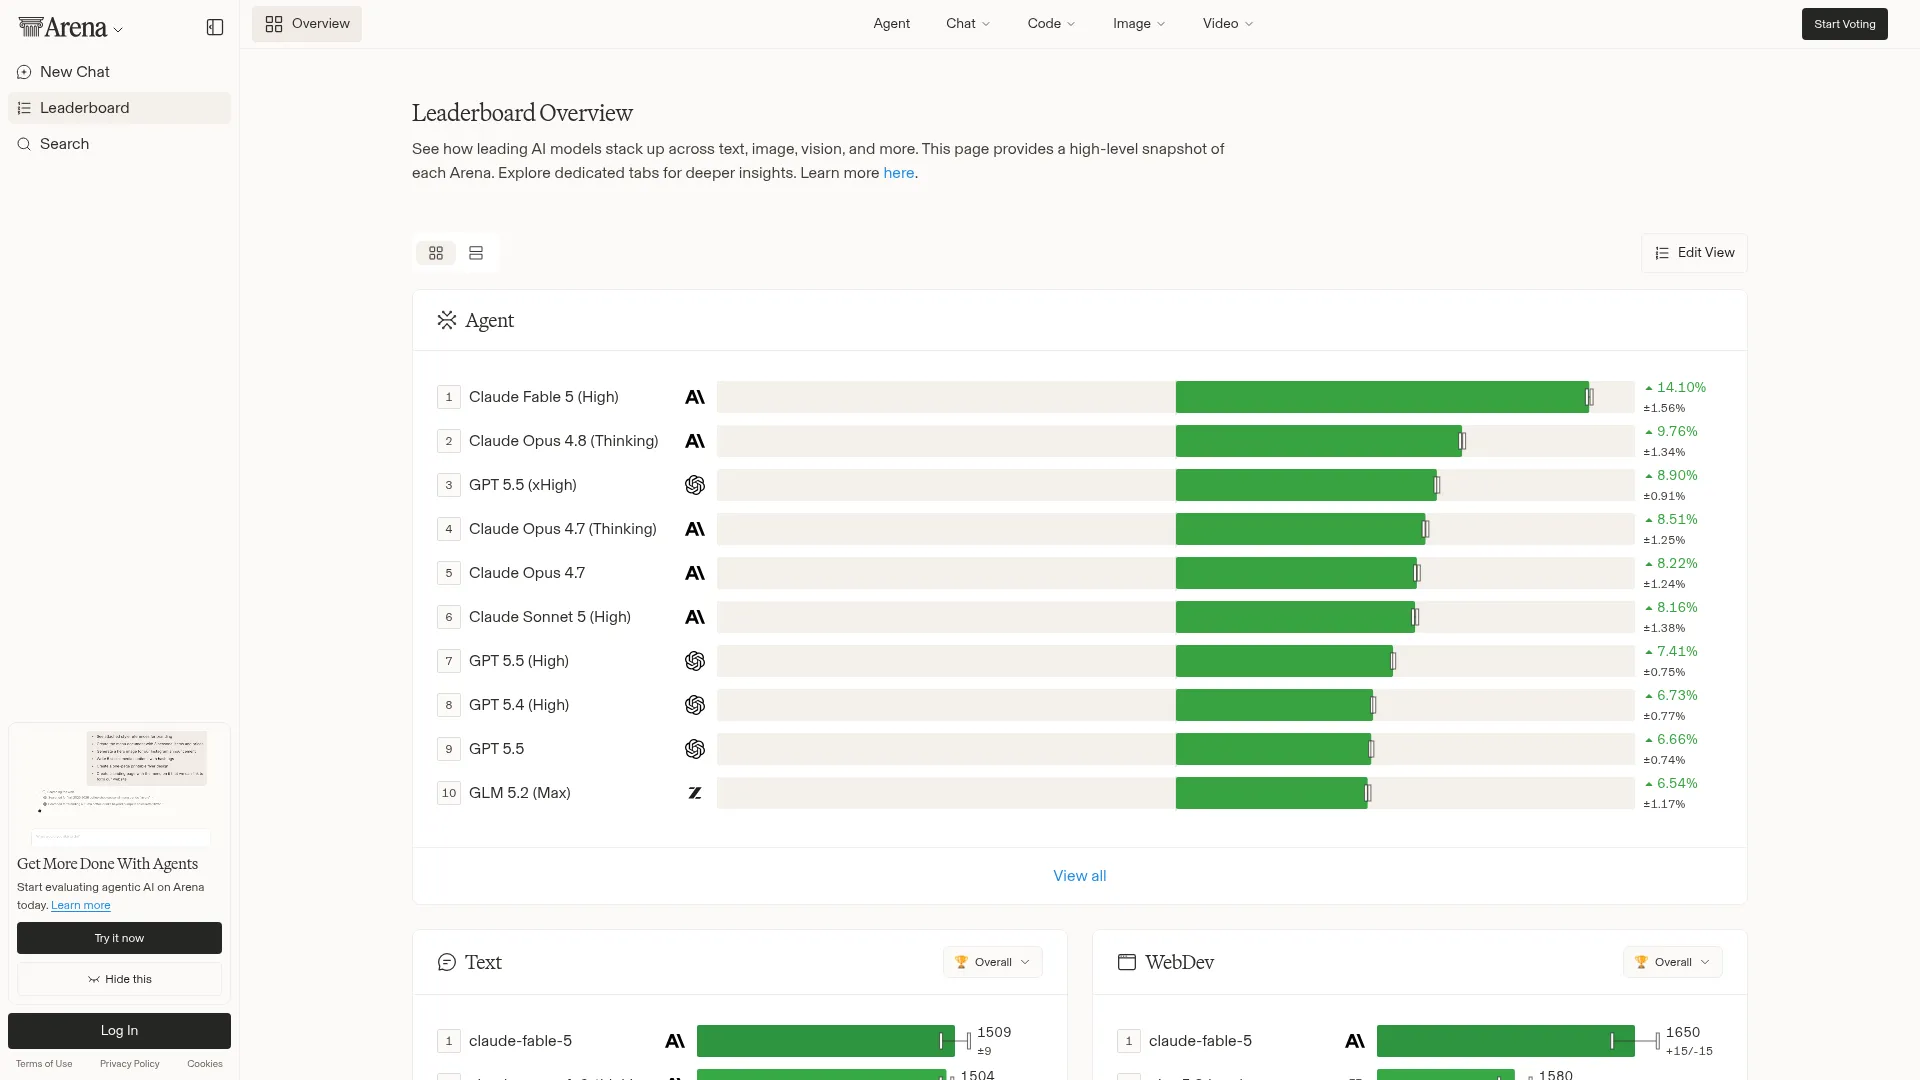Screen dimensions: 1920x1080
Task: Select the Overview tab
Action: click(x=307, y=24)
